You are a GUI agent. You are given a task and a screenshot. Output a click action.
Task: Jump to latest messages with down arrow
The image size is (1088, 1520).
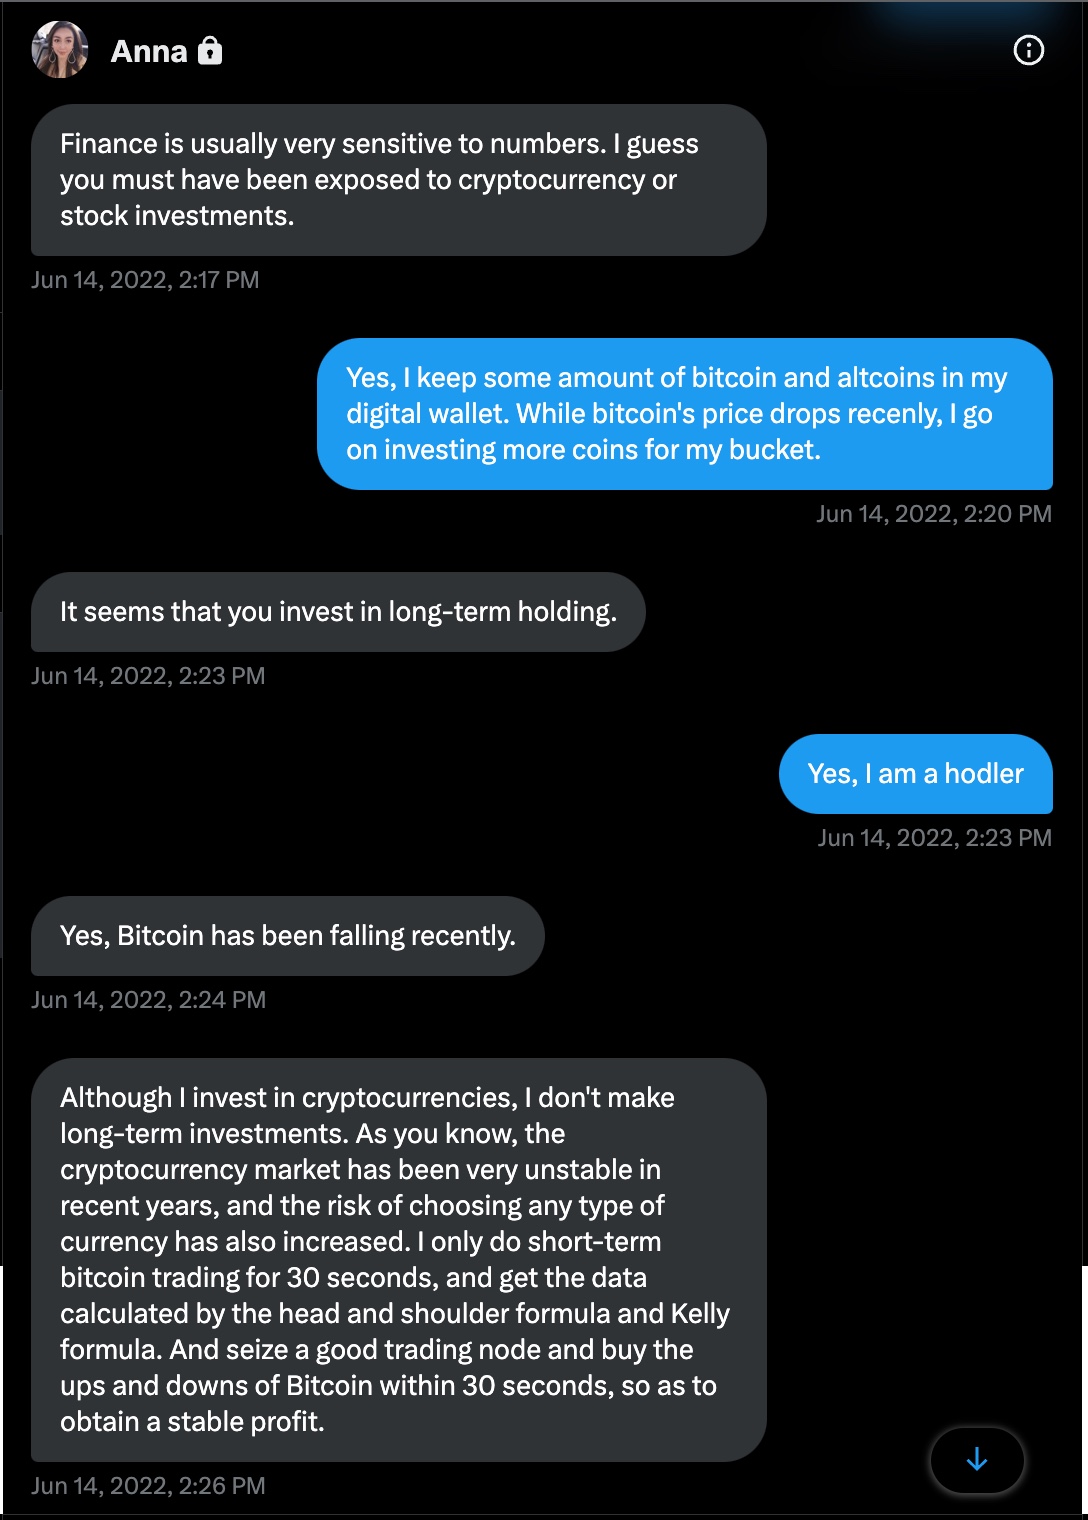[977, 1460]
